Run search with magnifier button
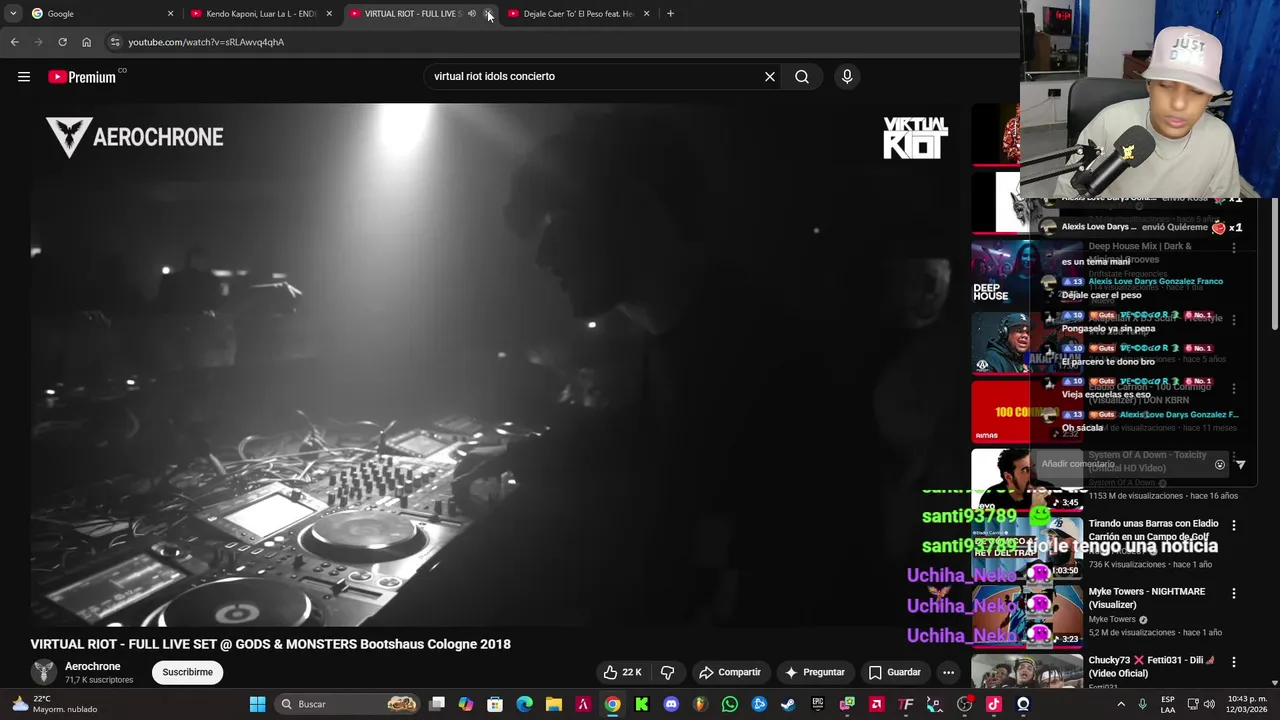The width and height of the screenshot is (1280, 720). tap(802, 77)
